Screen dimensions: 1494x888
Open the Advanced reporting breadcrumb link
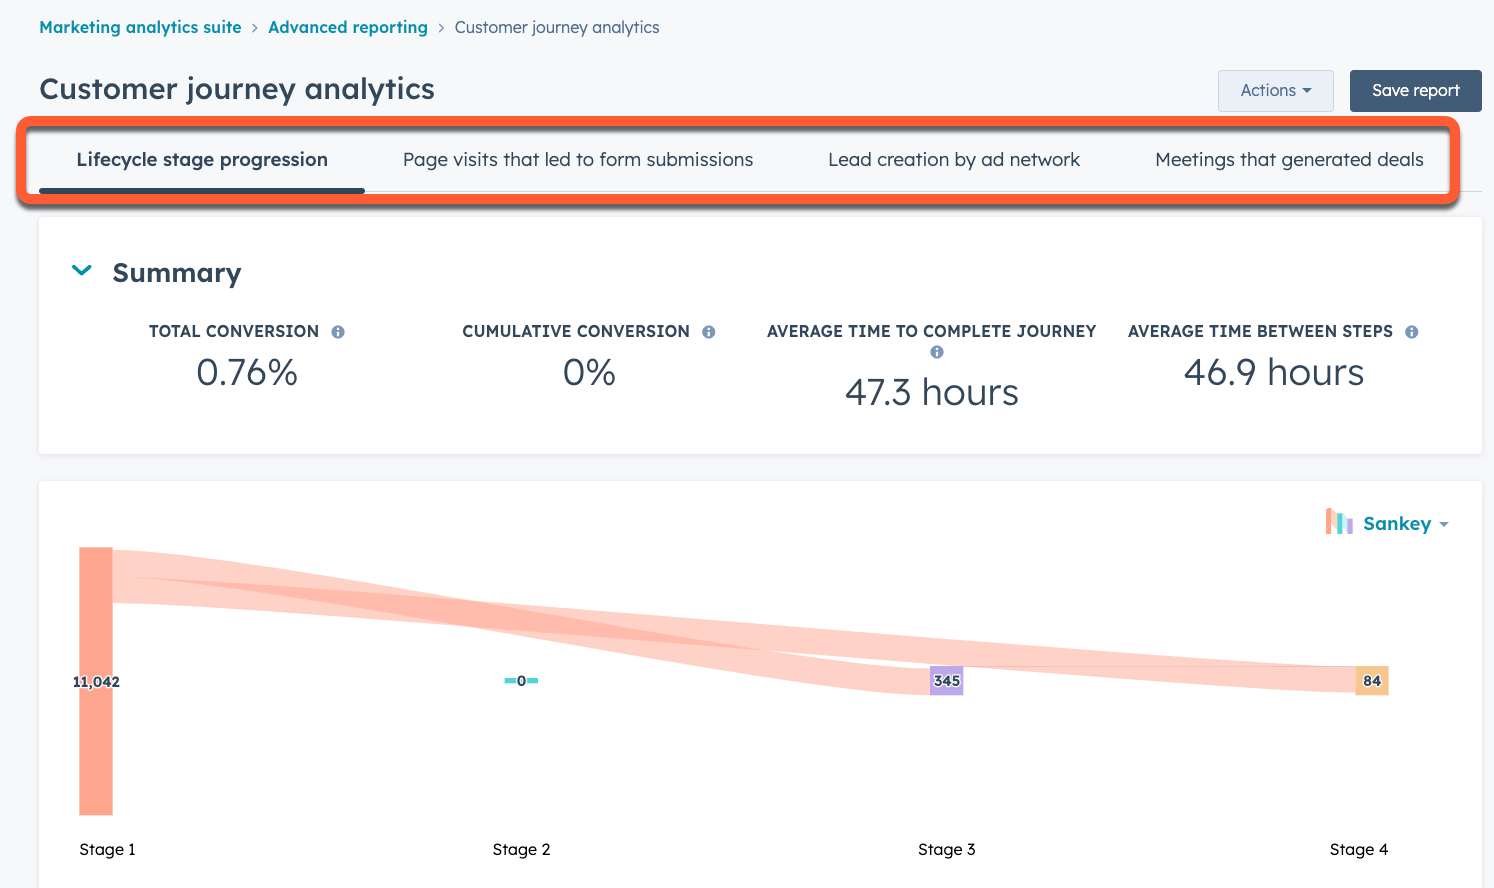348,27
